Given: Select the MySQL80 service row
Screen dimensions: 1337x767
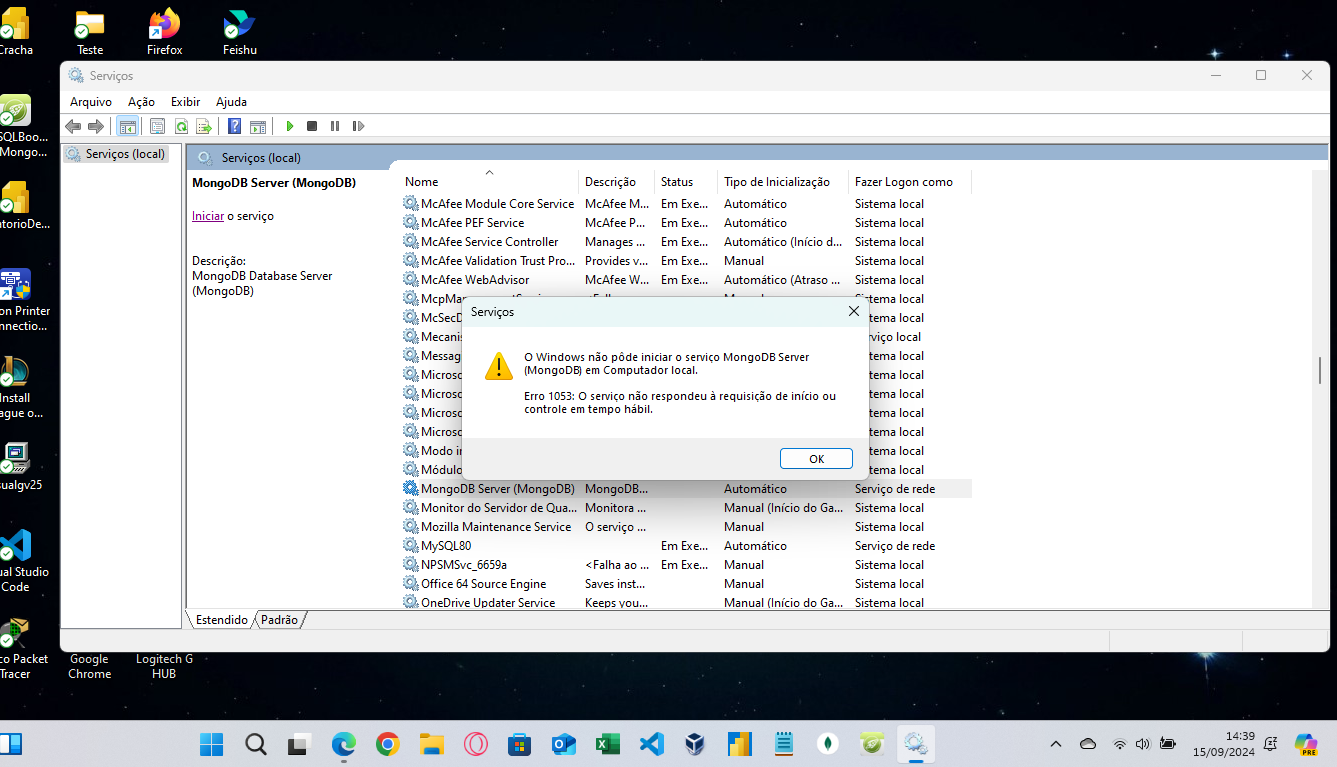Looking at the screenshot, I should click(x=686, y=546).
